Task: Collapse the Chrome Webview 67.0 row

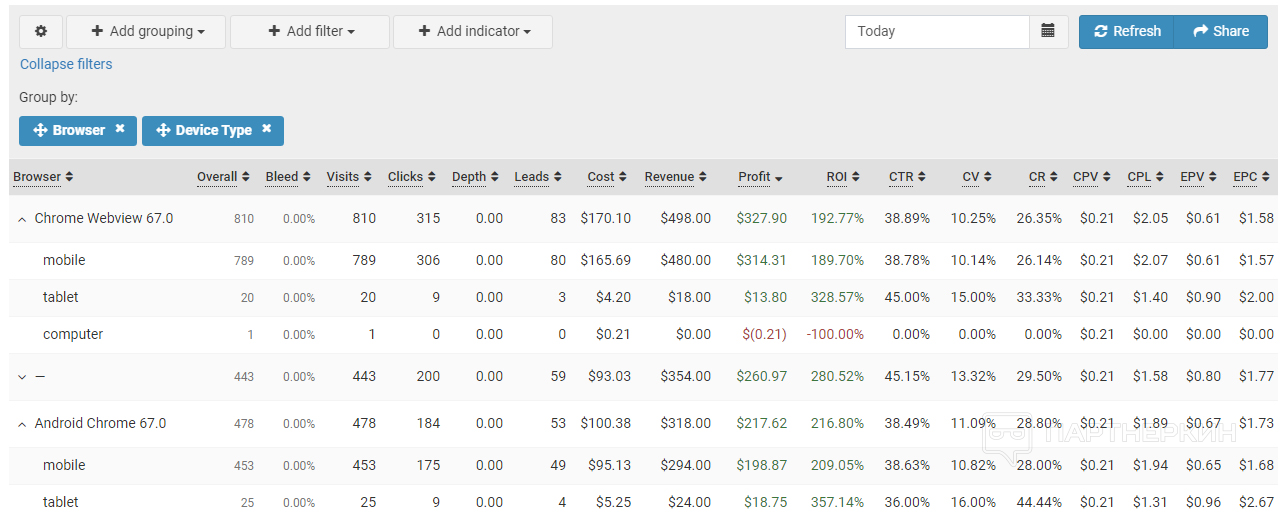Action: tap(22, 219)
